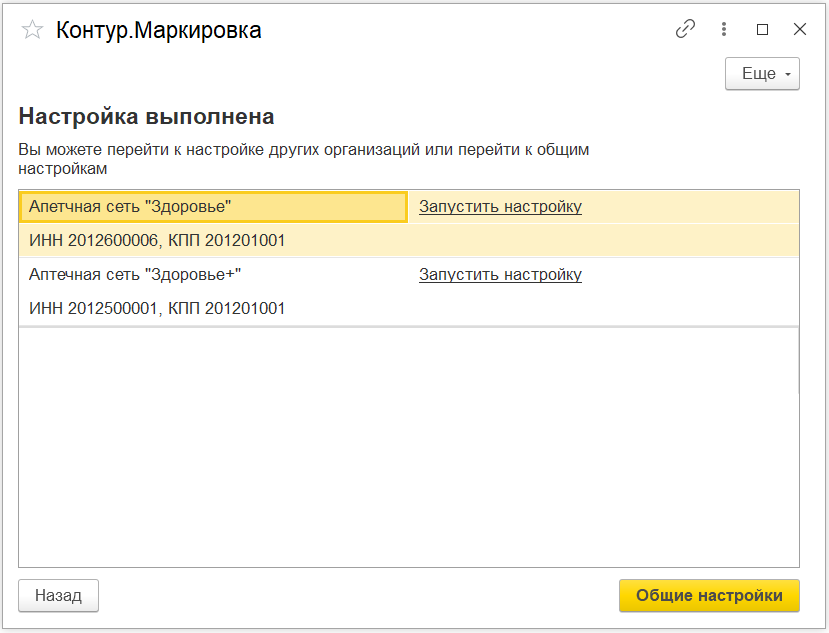
Task: Get a link using the chain icon
Action: (685, 29)
